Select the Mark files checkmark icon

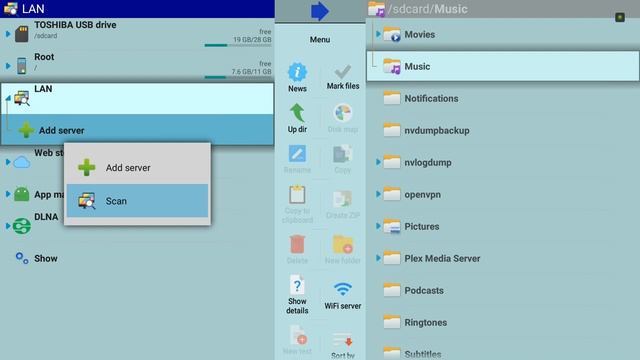click(342, 72)
